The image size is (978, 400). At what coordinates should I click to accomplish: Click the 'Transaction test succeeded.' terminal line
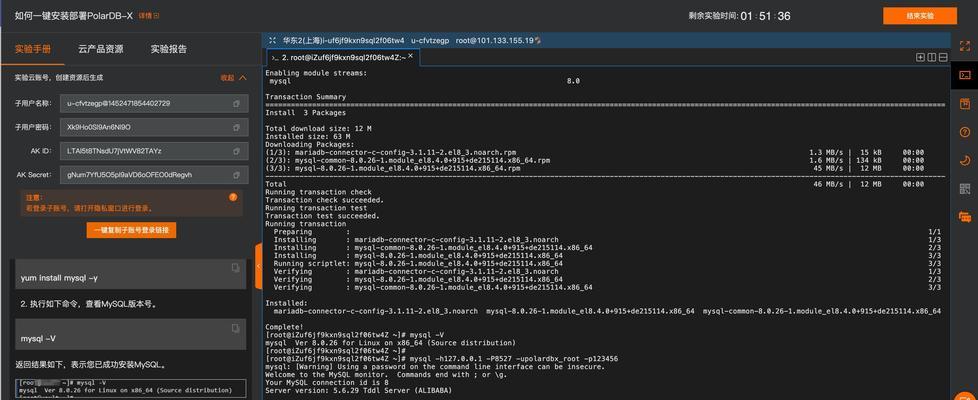pyautogui.click(x=322, y=216)
